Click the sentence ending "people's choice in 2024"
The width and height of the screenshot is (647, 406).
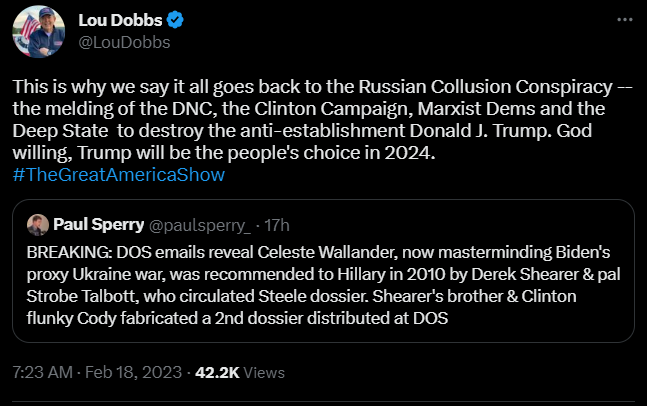[300, 153]
